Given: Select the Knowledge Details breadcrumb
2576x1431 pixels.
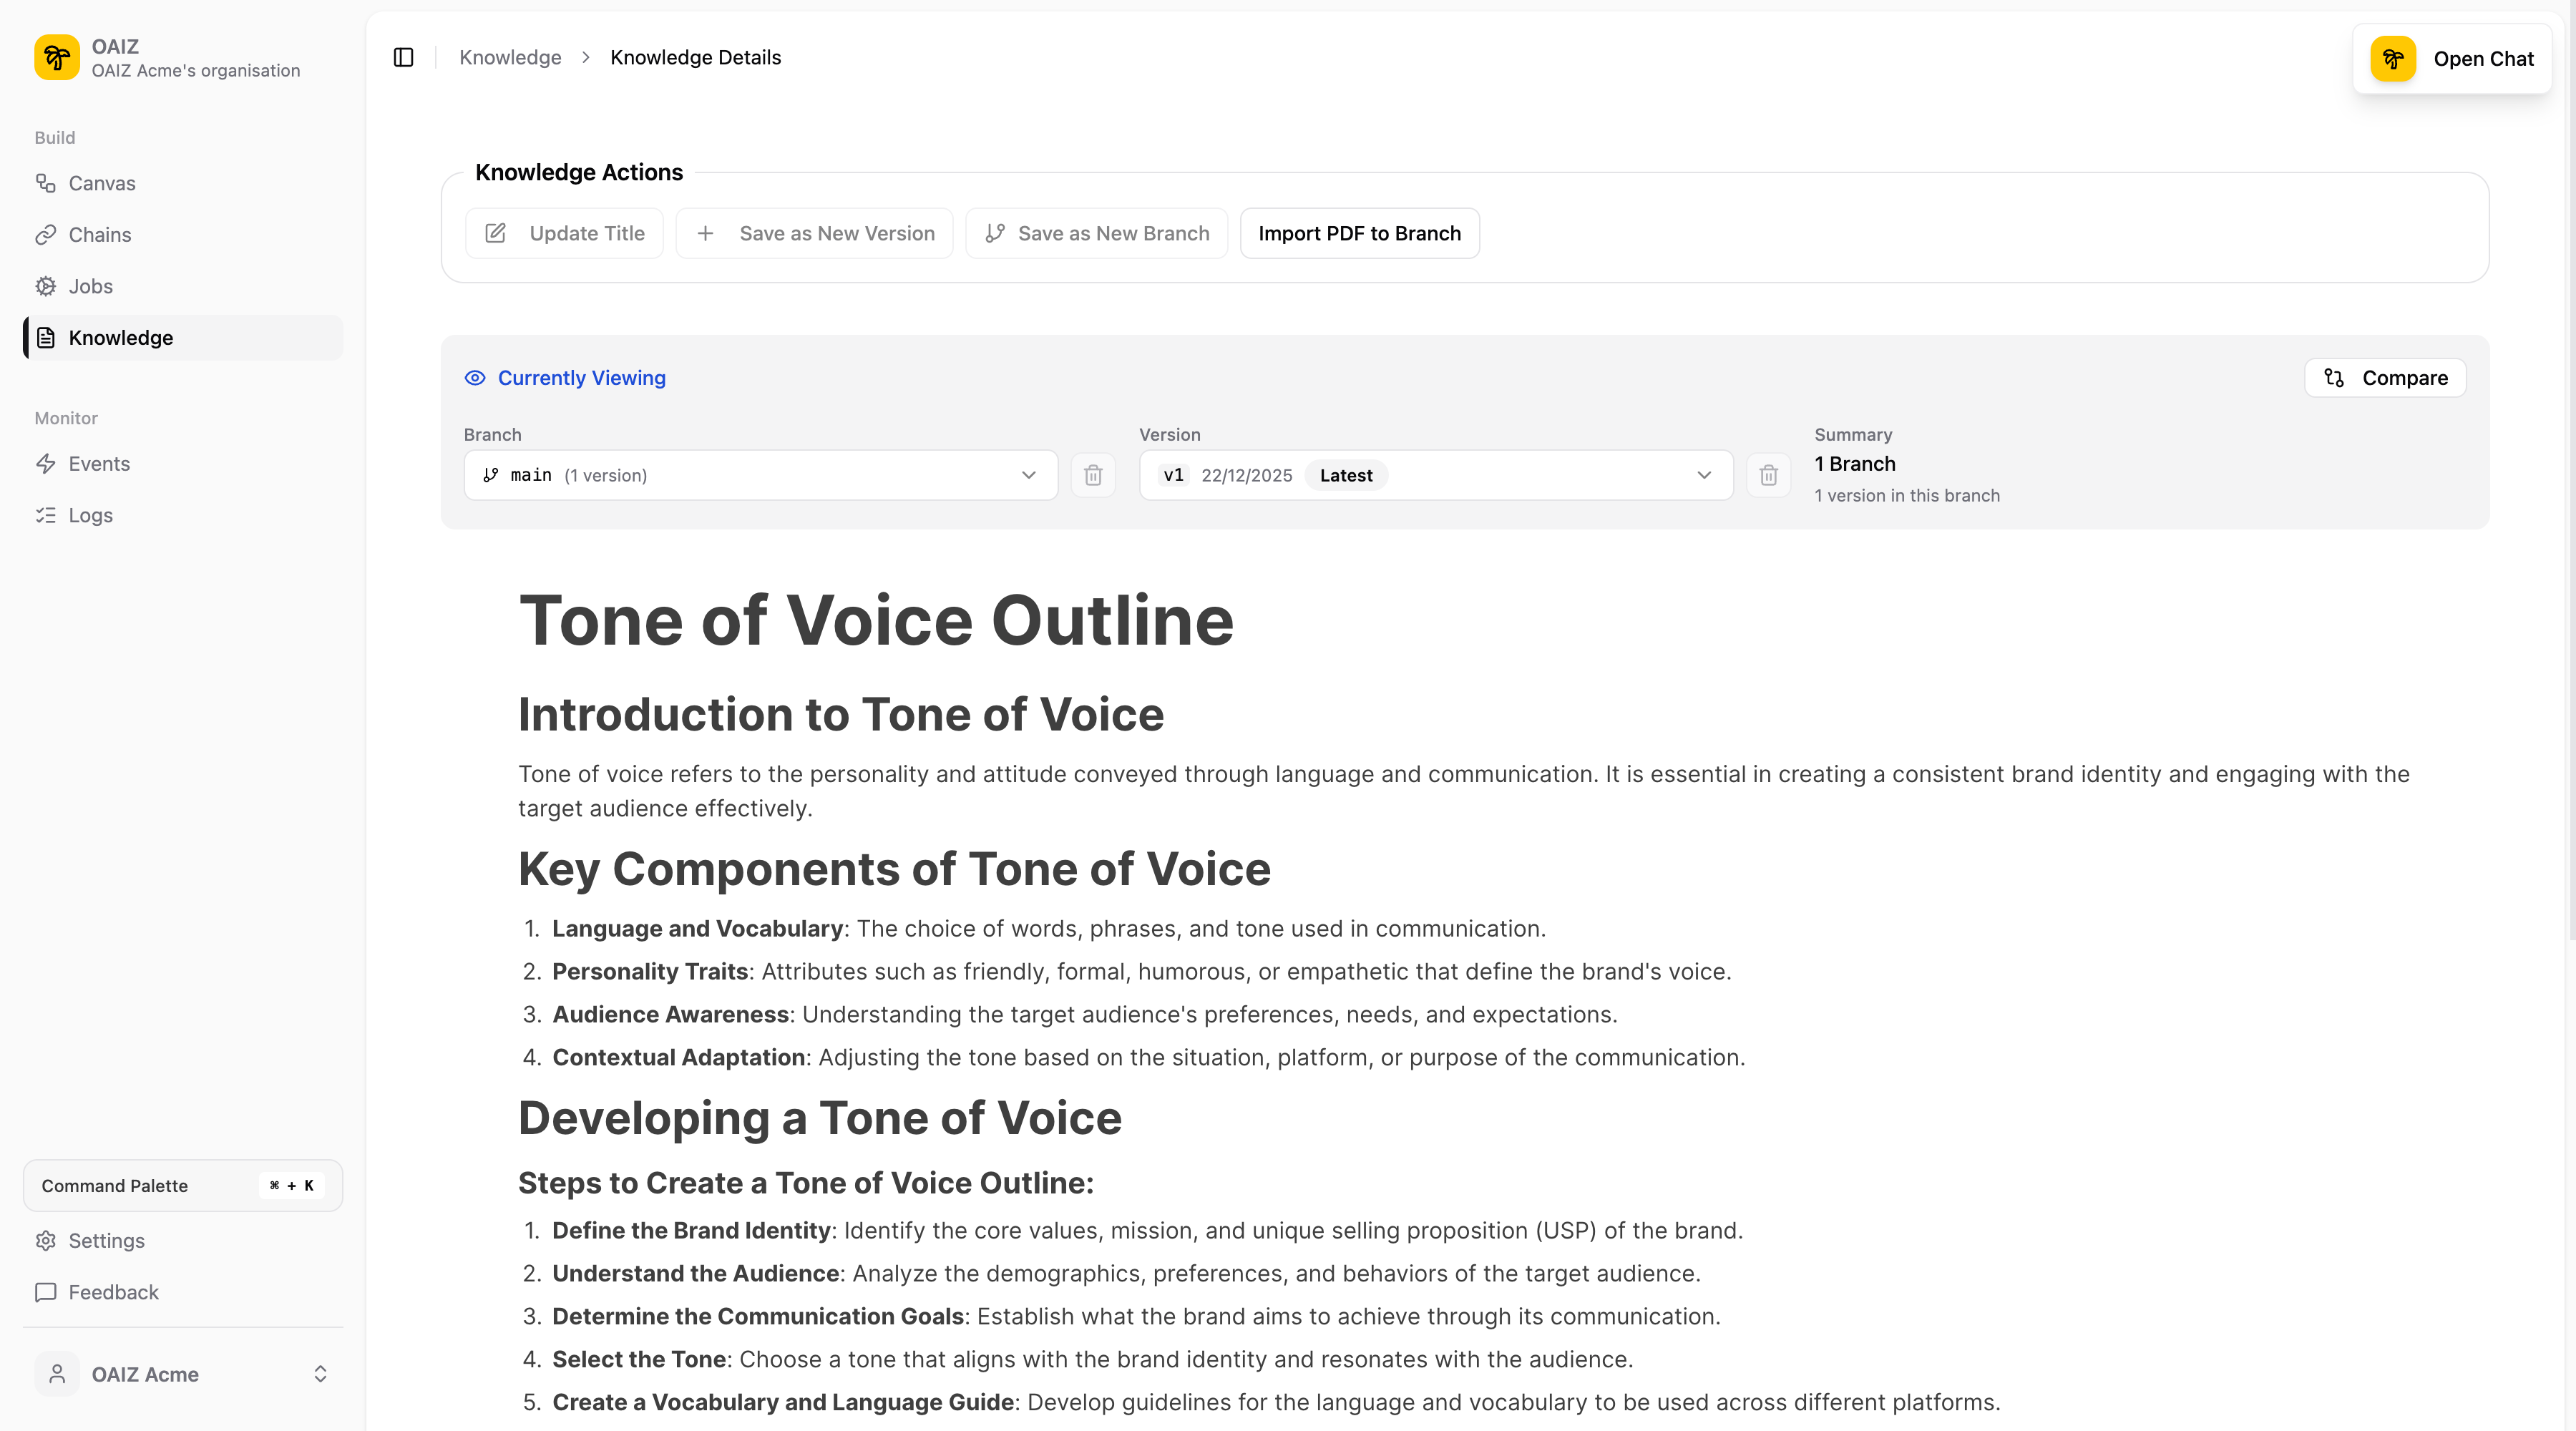Looking at the screenshot, I should [695, 57].
